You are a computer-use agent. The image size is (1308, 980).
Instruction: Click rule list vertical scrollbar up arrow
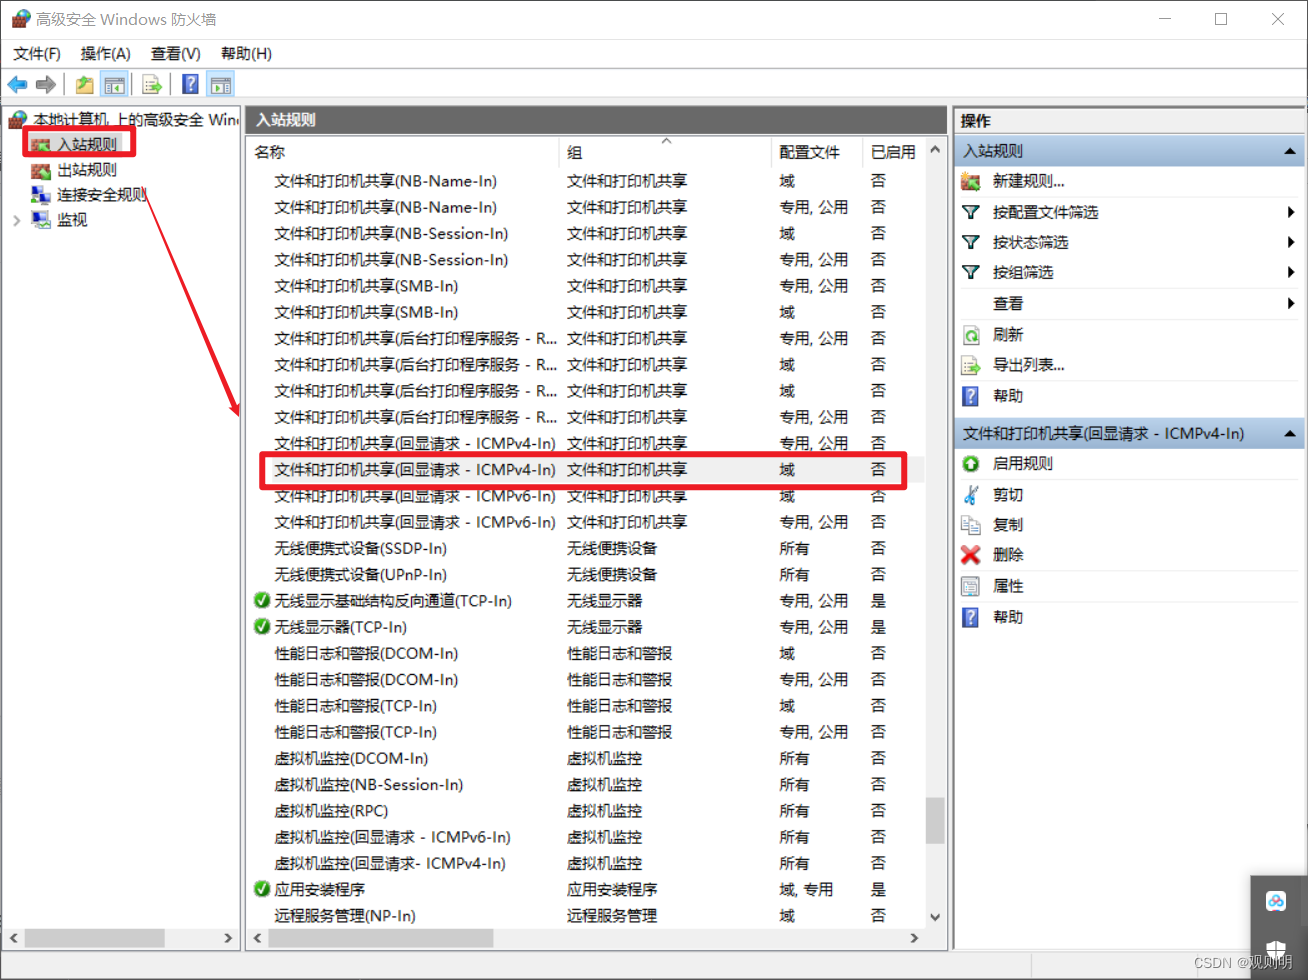(935, 150)
